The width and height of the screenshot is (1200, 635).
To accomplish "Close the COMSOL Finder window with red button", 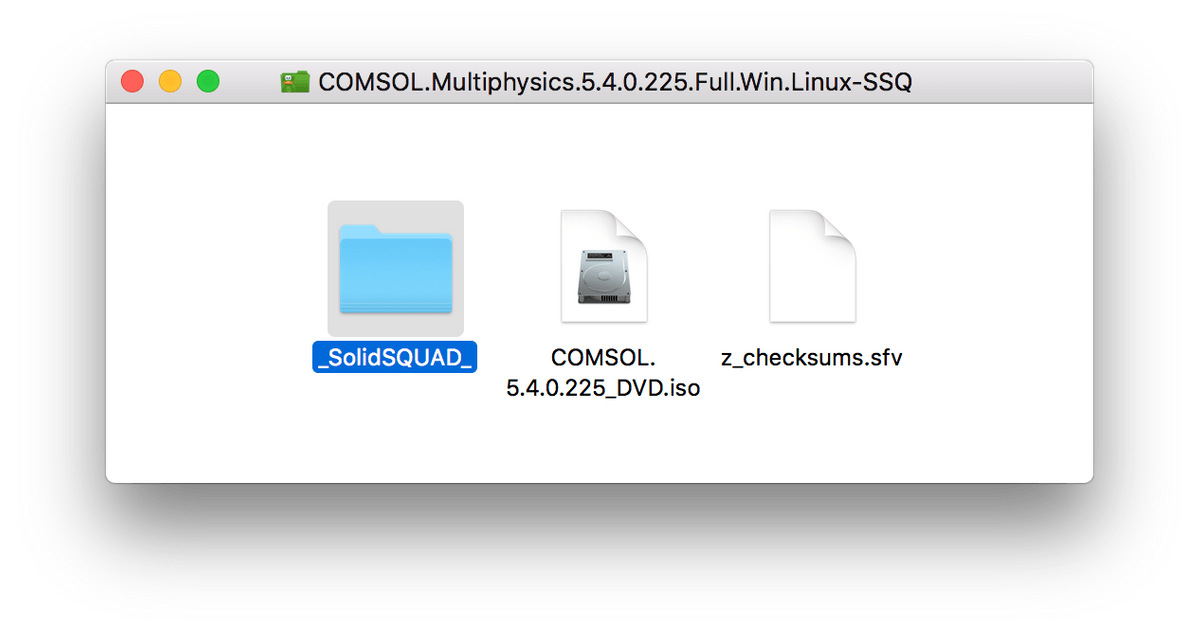I will coord(132,82).
